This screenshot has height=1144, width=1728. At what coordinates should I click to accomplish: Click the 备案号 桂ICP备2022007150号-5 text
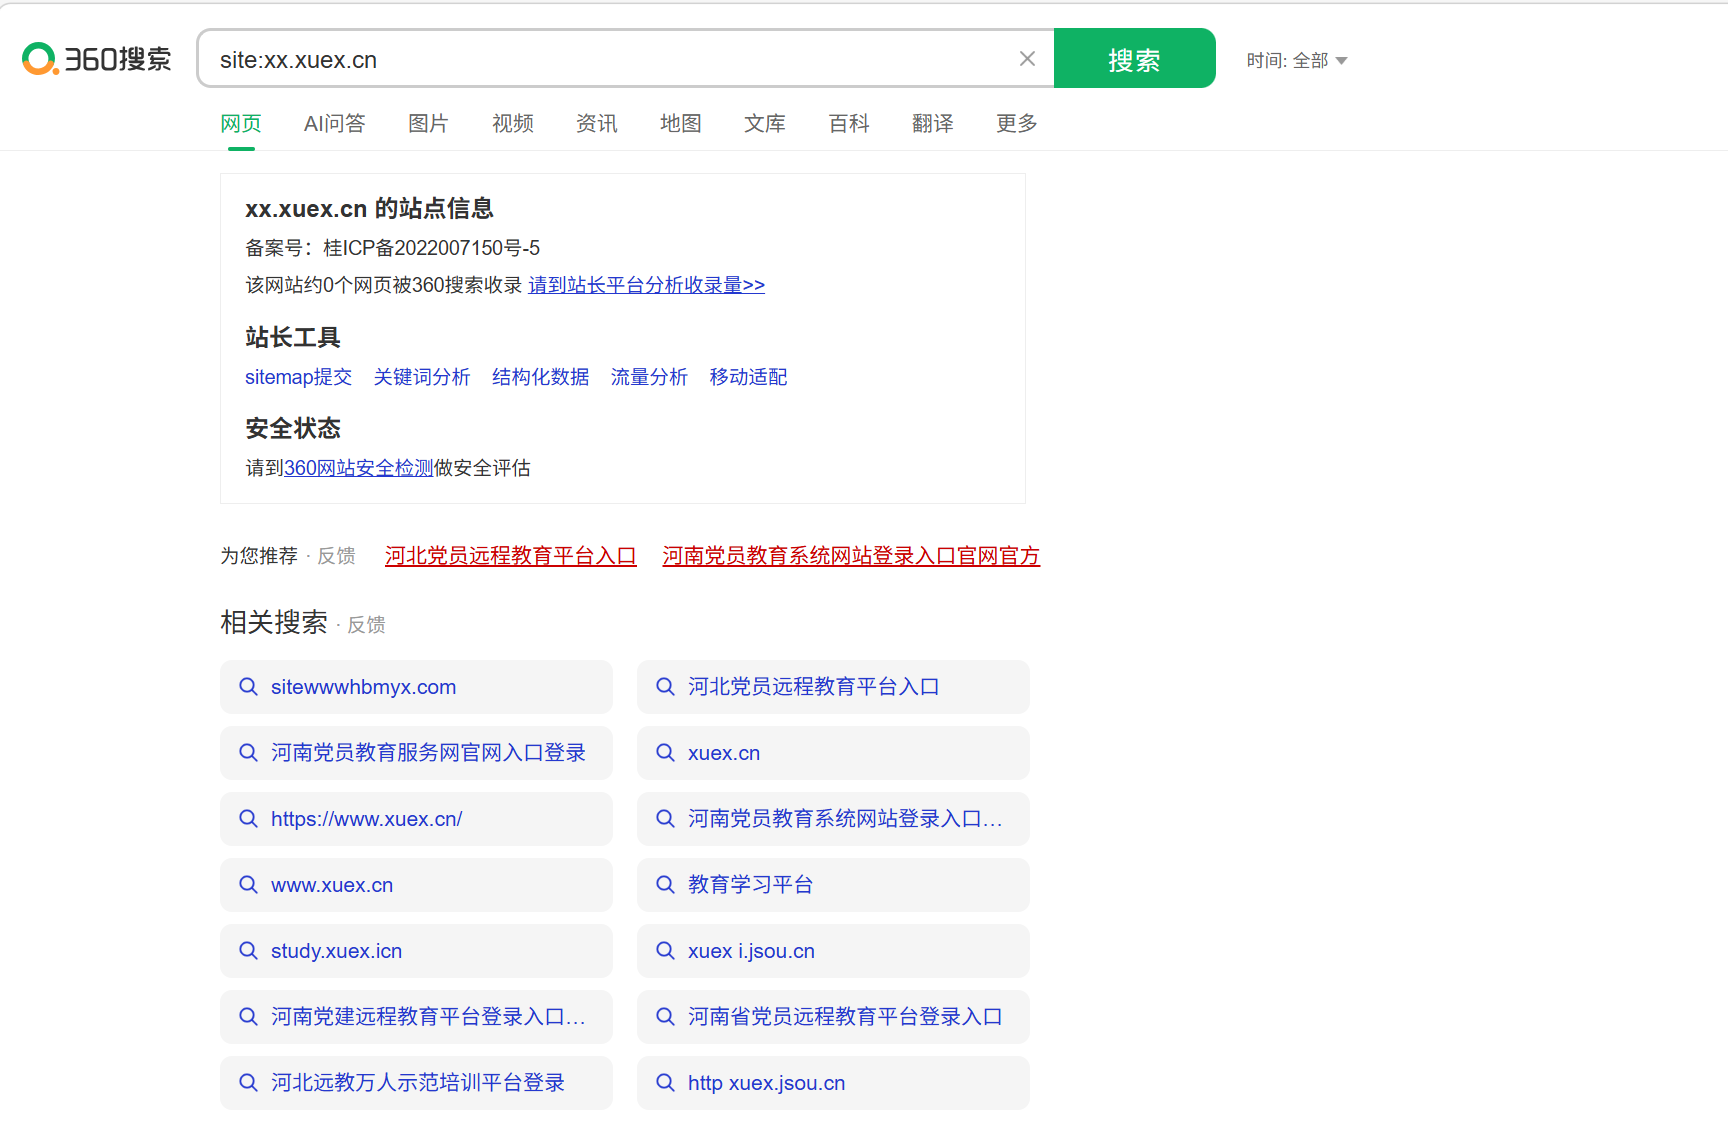[x=393, y=248]
